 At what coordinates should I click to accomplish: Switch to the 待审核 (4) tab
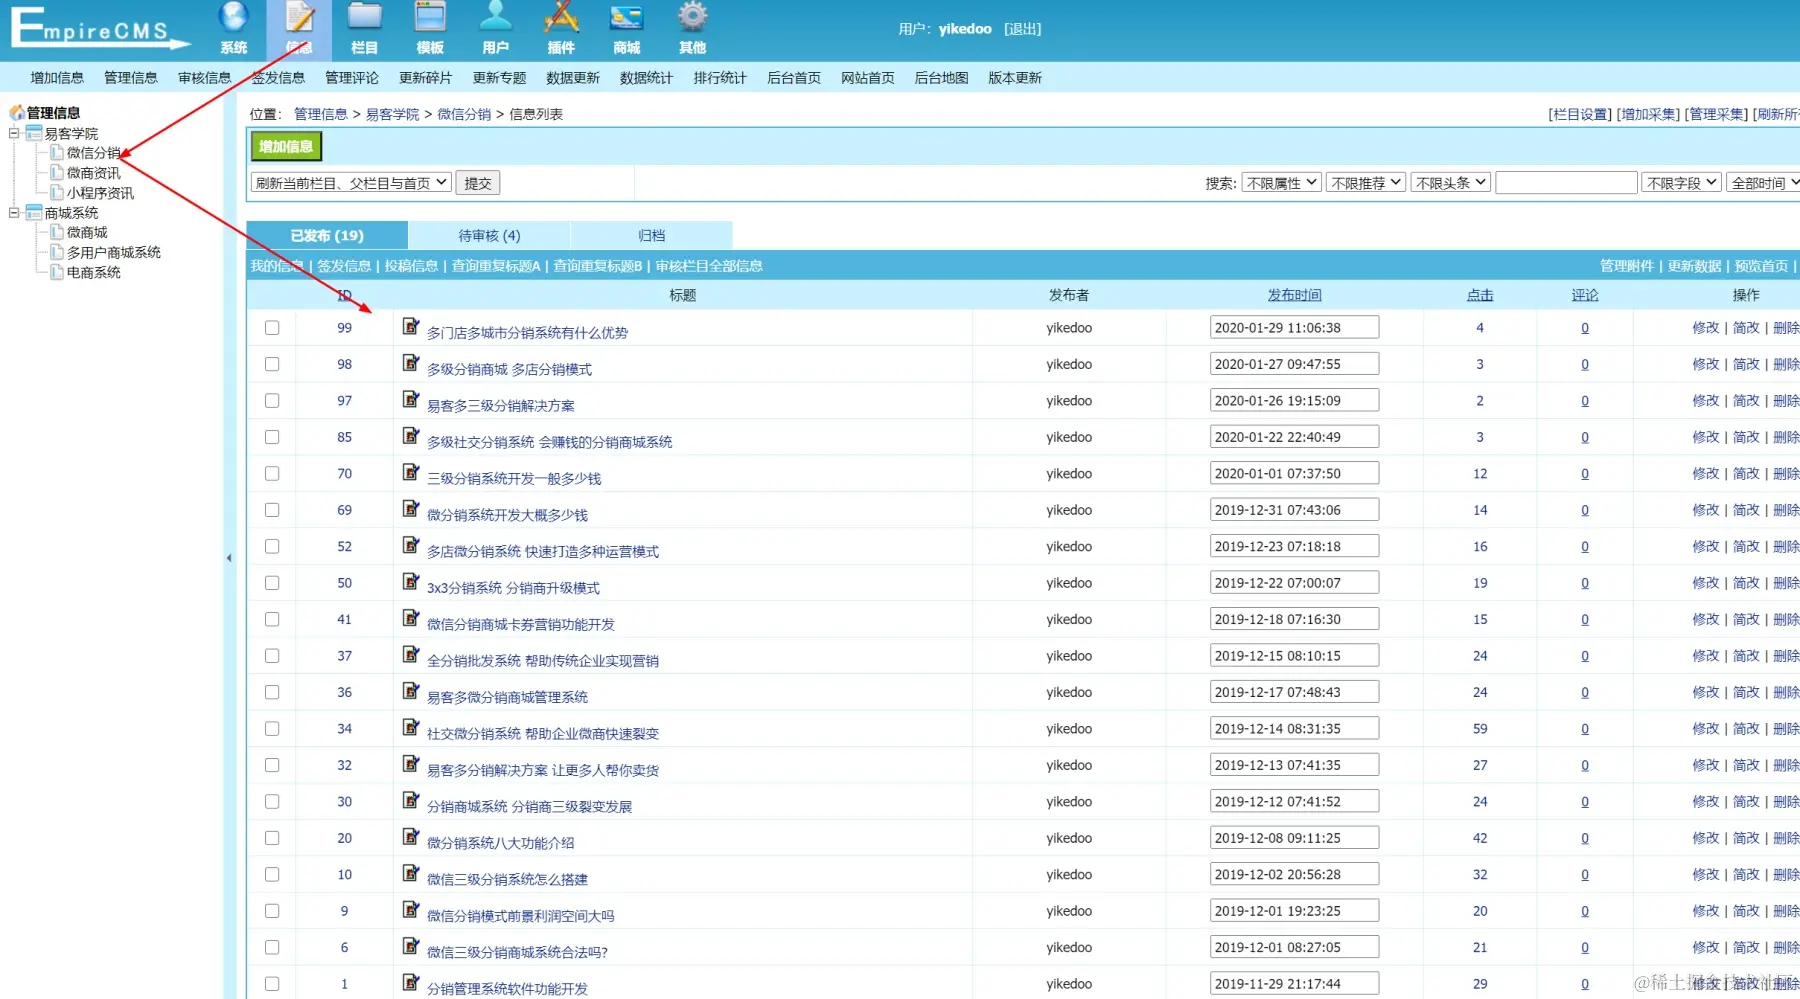489,235
